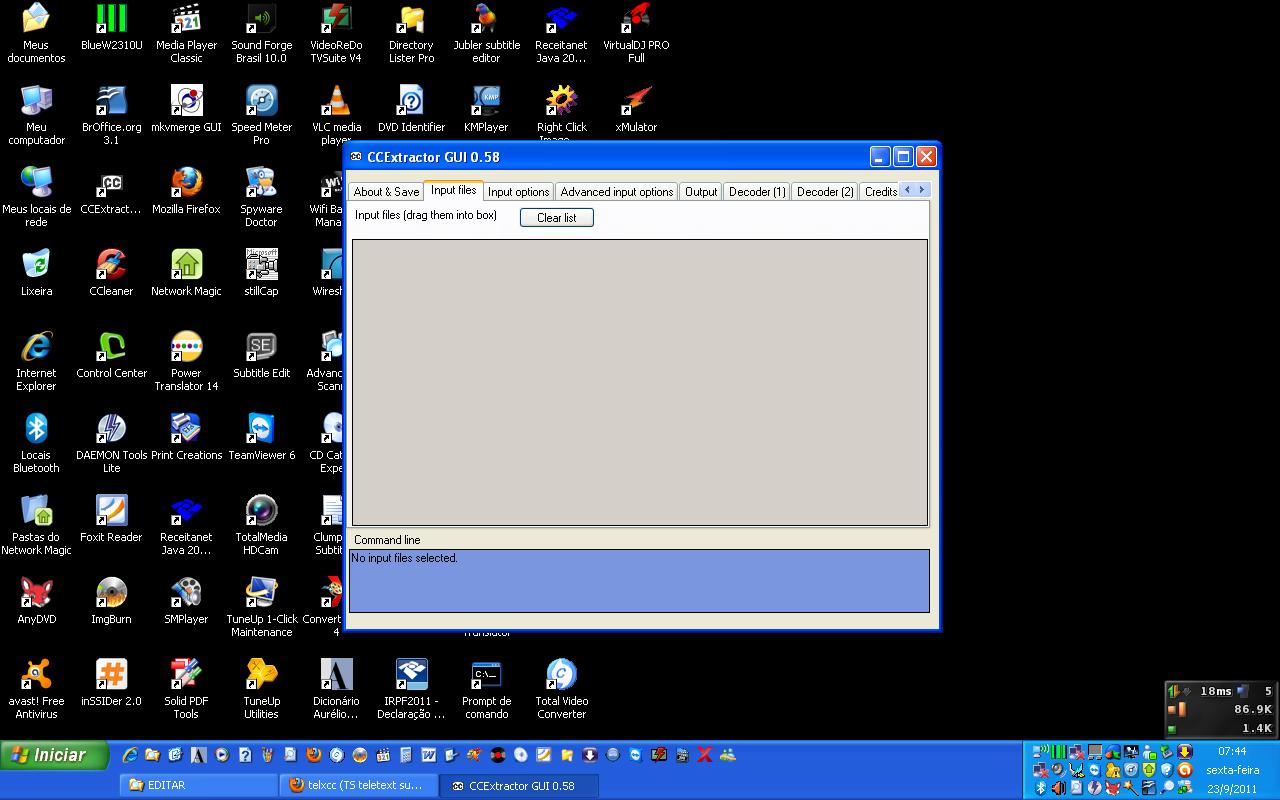The height and width of the screenshot is (800, 1280).
Task: Launch Firefox from quick launch bar
Action: [x=313, y=755]
